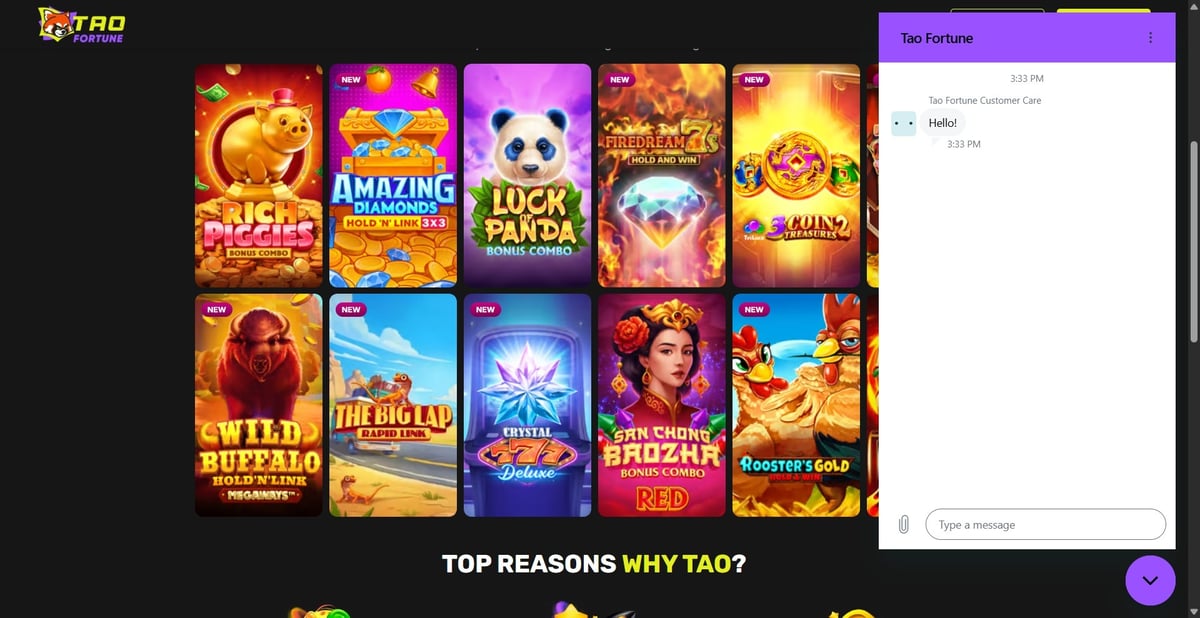This screenshot has height=618, width=1200.
Task: Focus the Type a message field
Action: (x=1045, y=524)
